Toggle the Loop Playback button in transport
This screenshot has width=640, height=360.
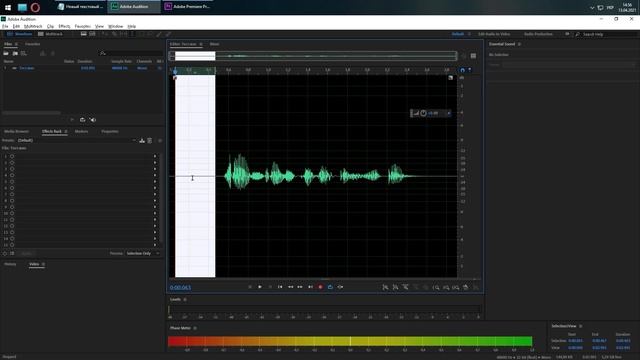click(330, 287)
